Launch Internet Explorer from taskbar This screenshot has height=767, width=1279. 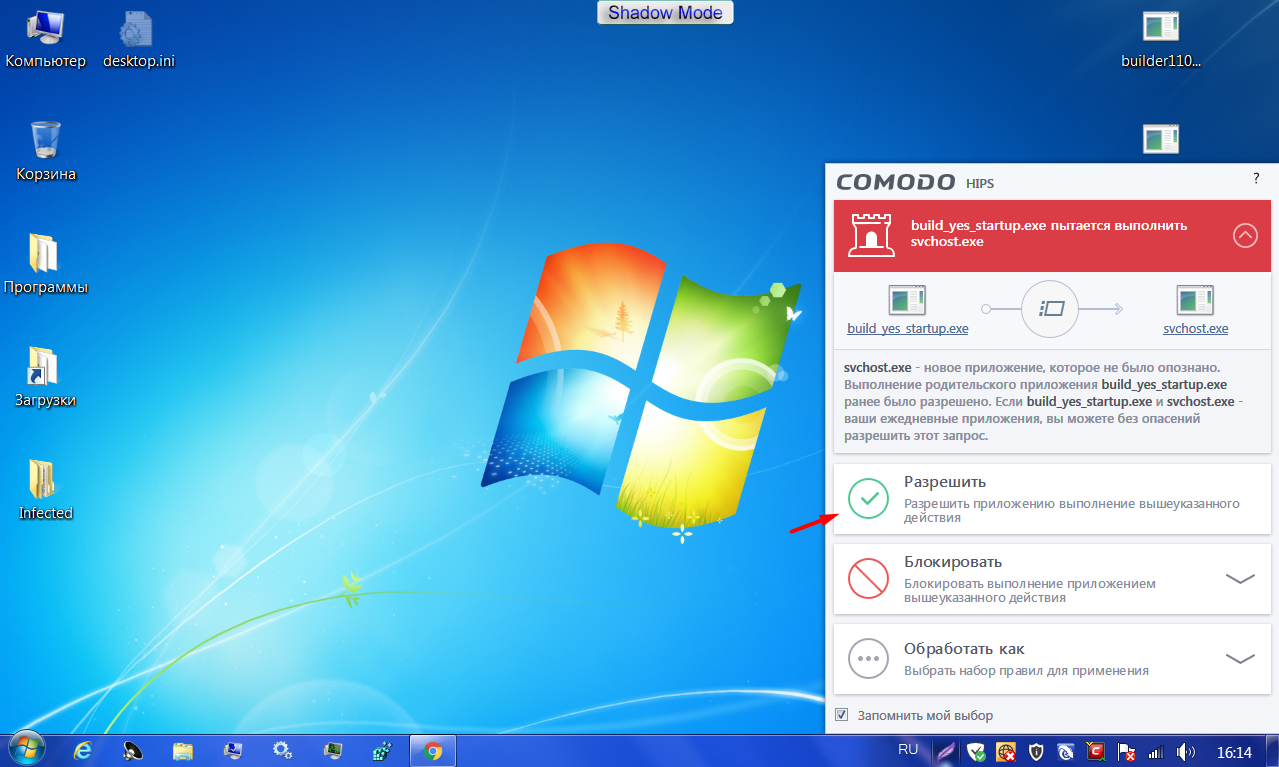(x=84, y=750)
